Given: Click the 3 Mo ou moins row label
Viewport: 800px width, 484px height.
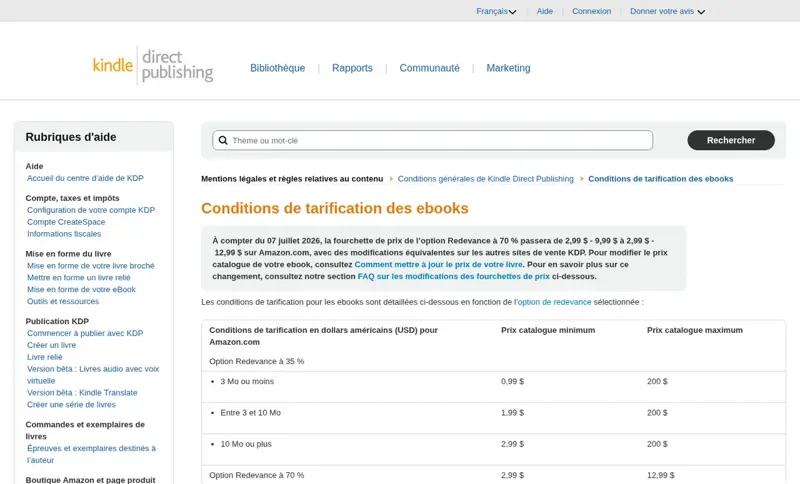Looking at the screenshot, I should (x=247, y=381).
